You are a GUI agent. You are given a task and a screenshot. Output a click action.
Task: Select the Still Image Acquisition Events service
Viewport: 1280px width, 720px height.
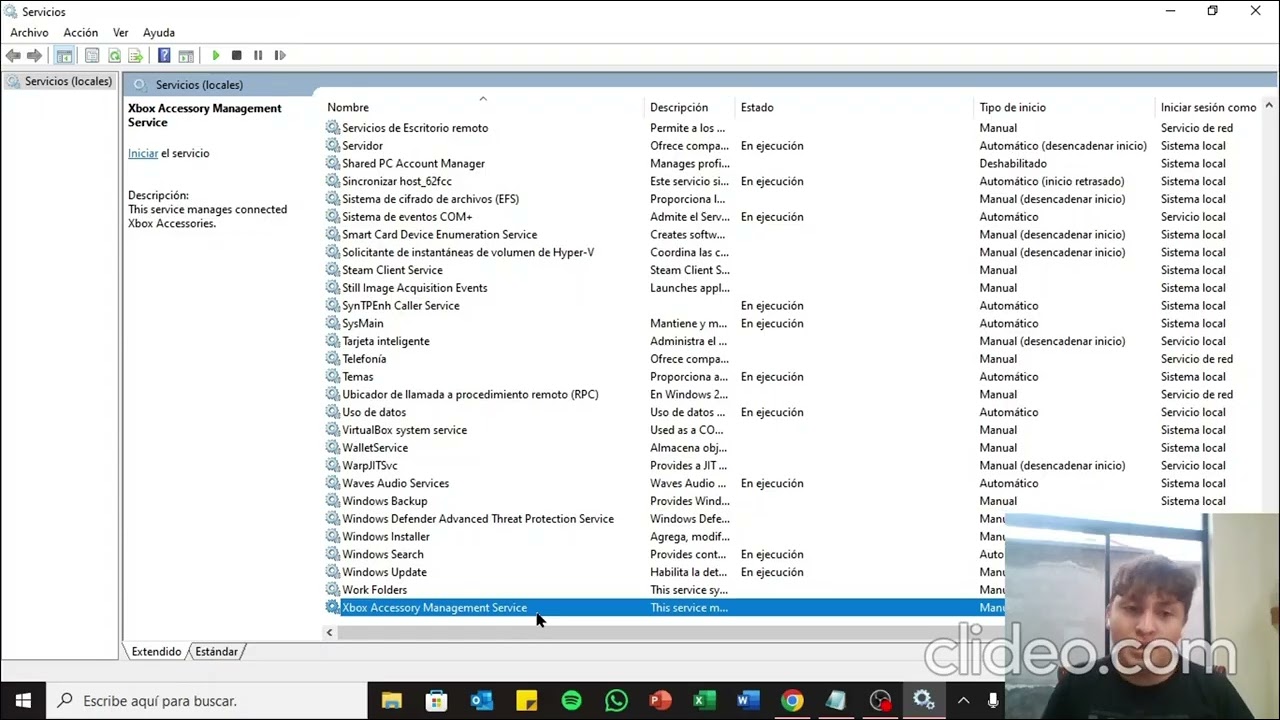click(x=414, y=288)
